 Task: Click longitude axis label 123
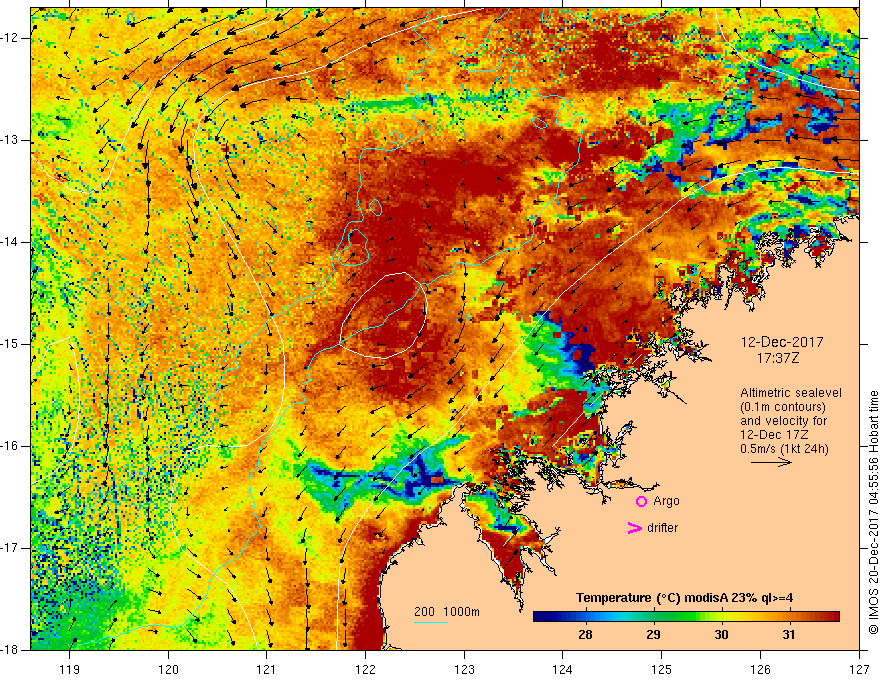tap(464, 669)
